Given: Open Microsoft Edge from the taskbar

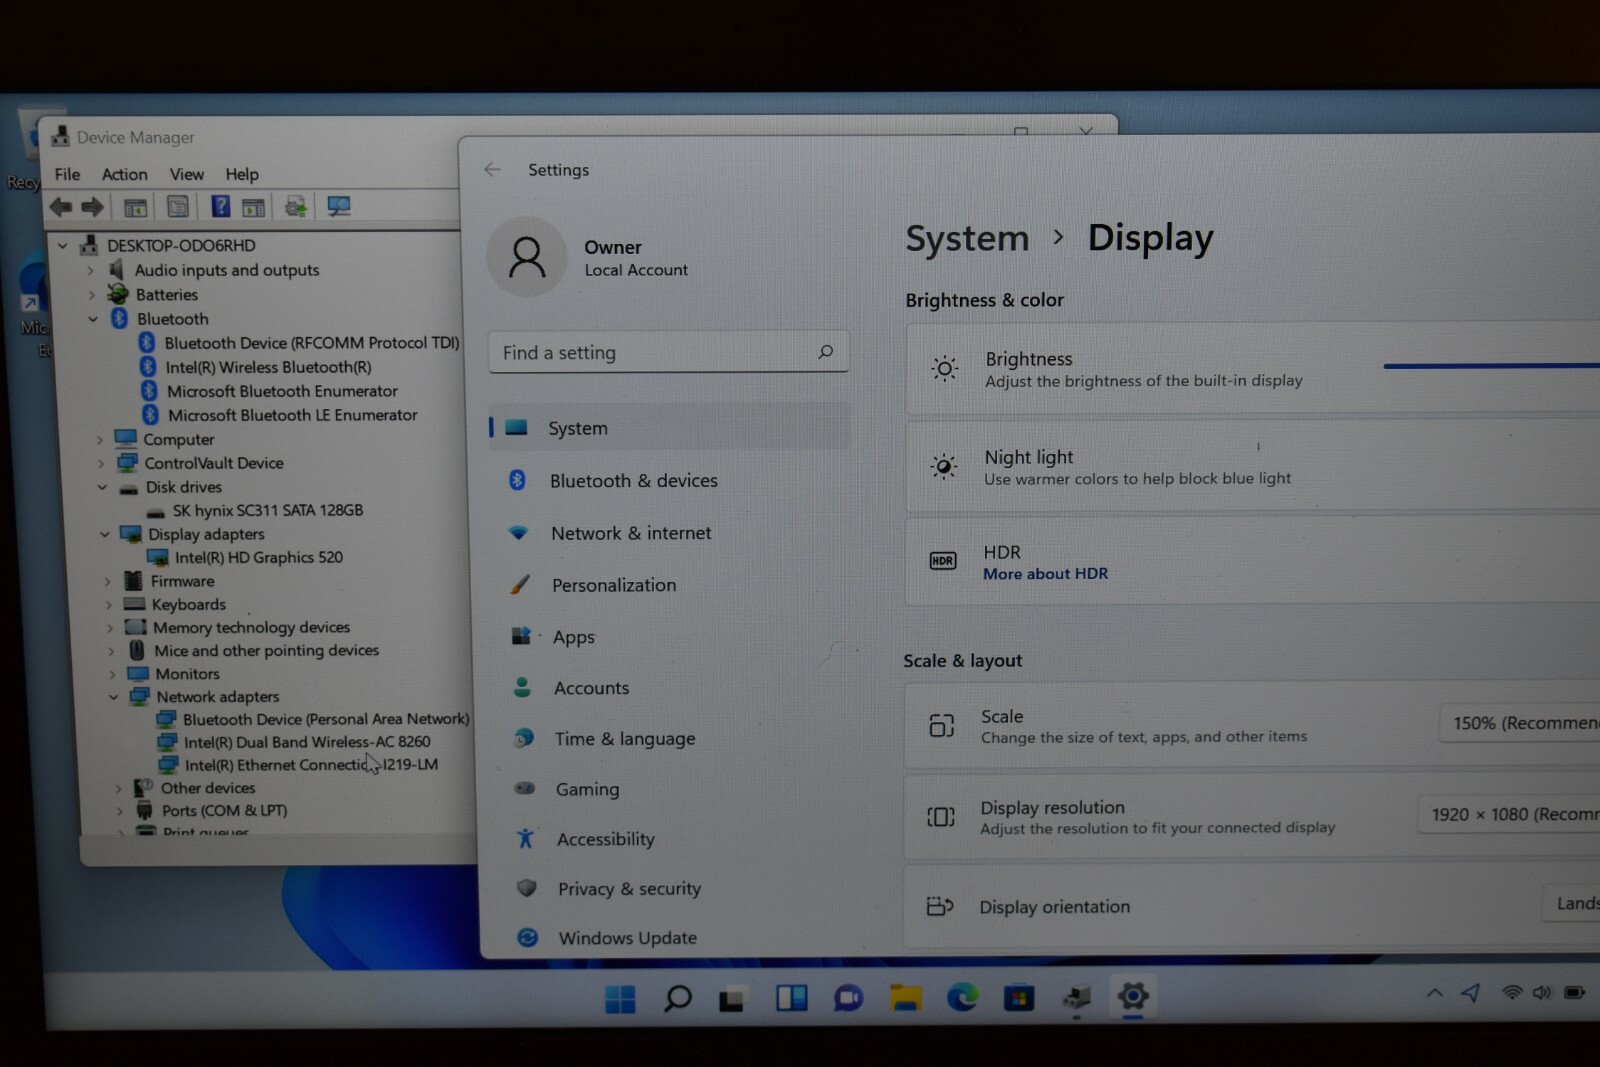Looking at the screenshot, I should coord(962,997).
